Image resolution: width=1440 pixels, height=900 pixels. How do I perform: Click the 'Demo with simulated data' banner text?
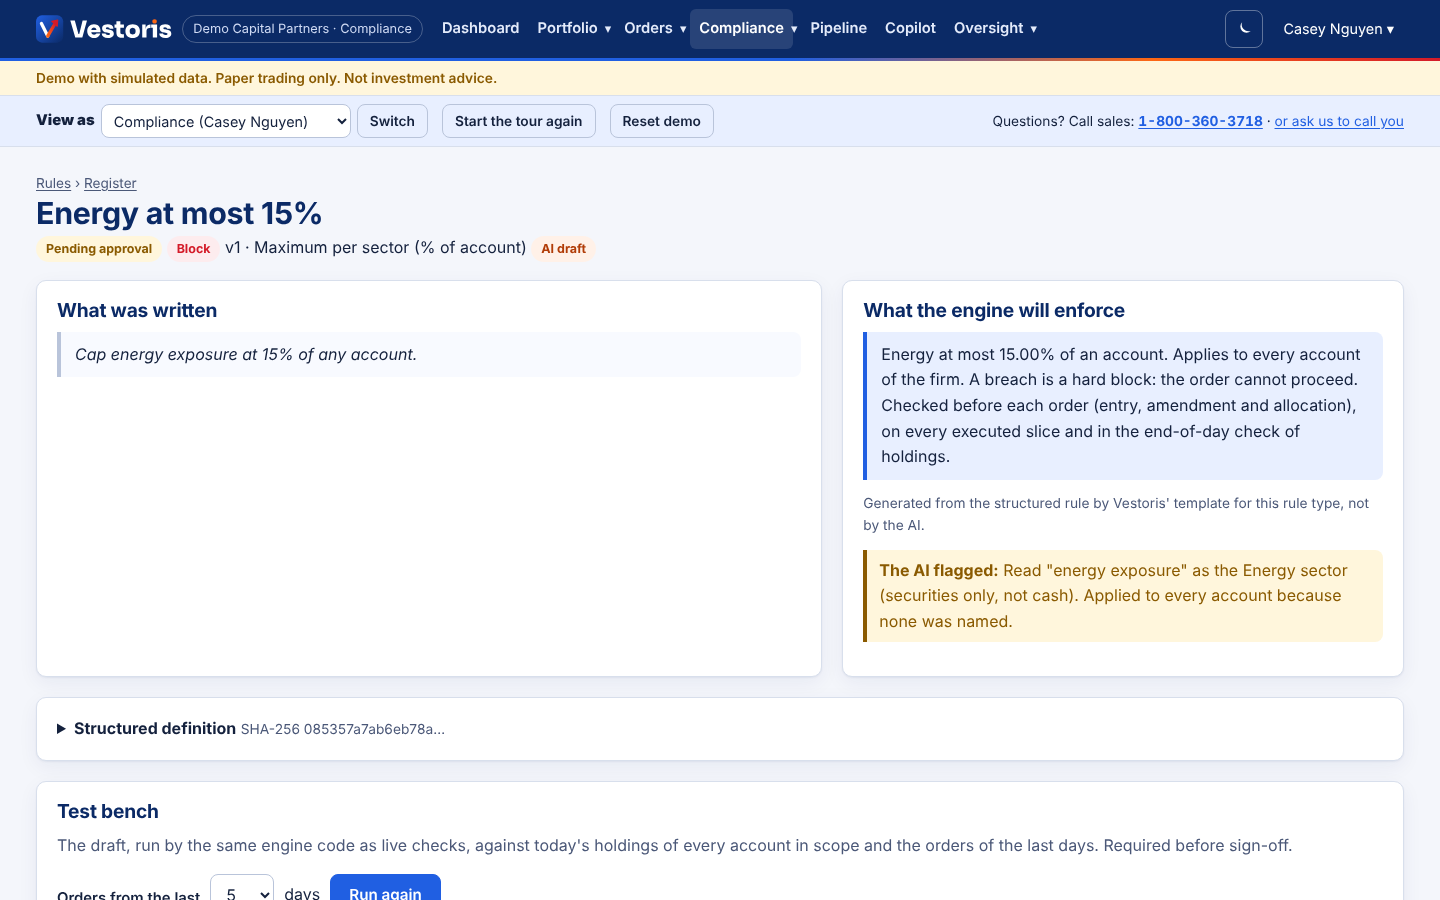[266, 78]
